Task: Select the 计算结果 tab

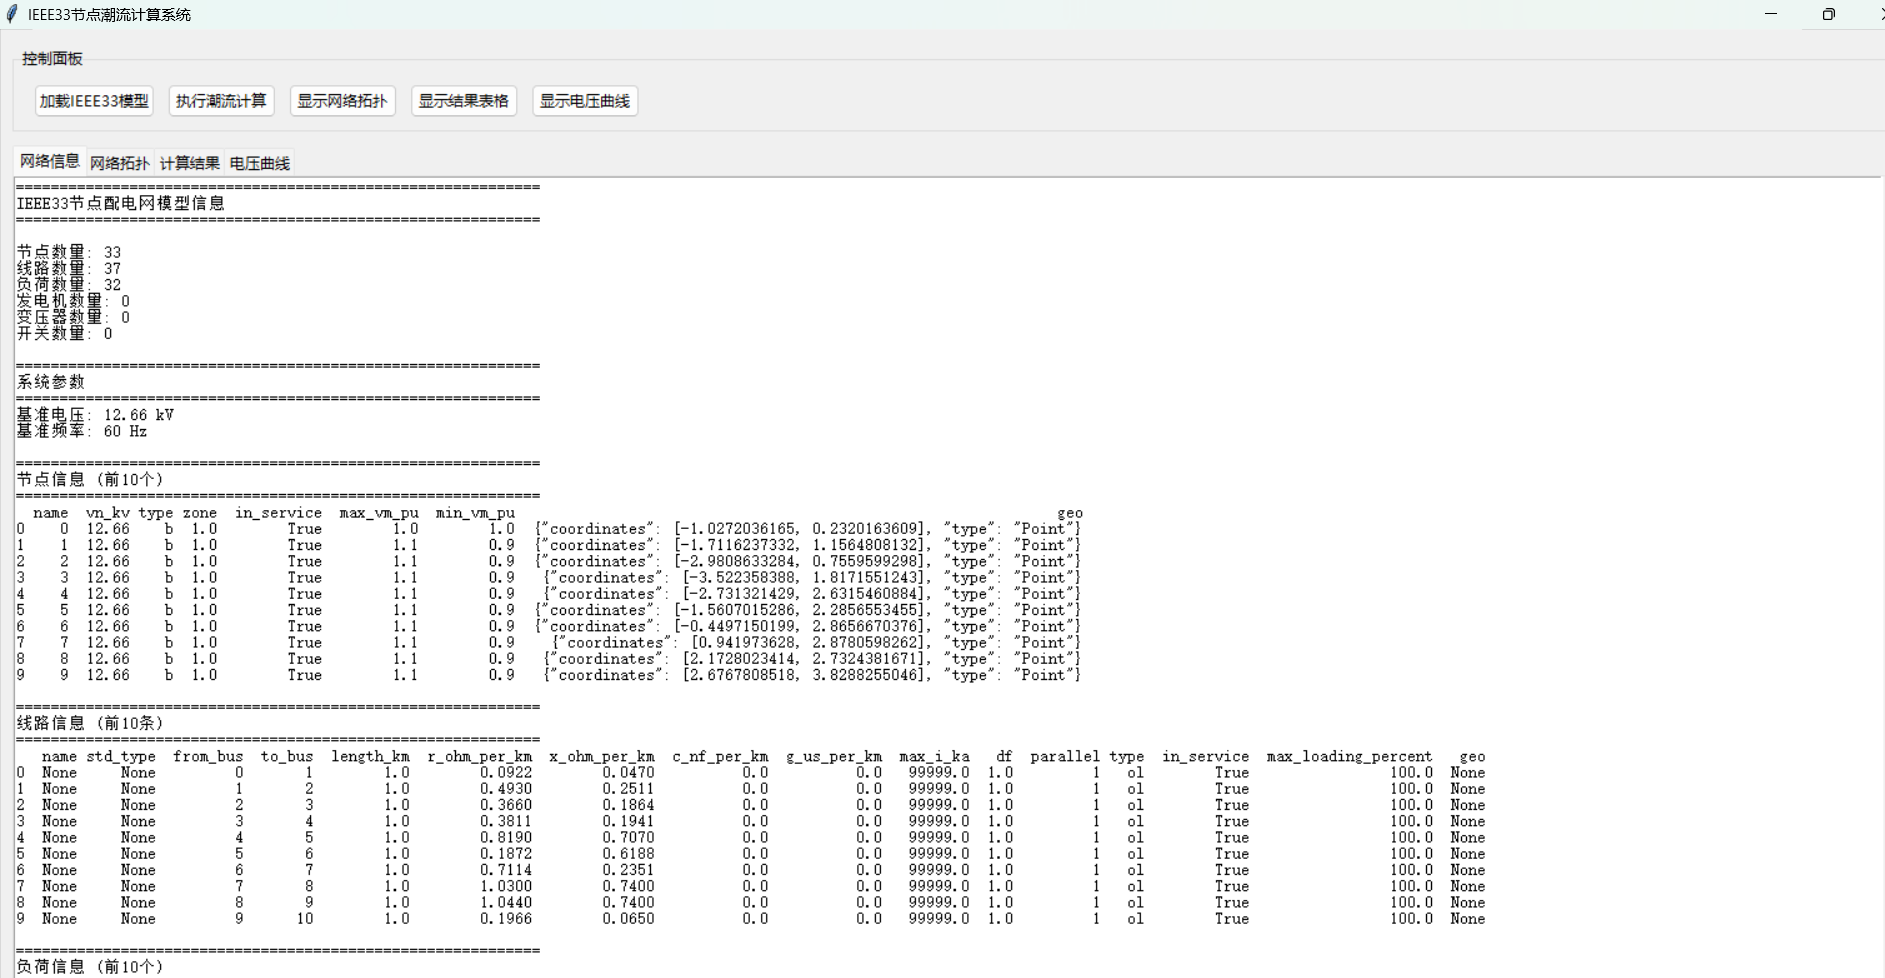Action: pos(190,163)
